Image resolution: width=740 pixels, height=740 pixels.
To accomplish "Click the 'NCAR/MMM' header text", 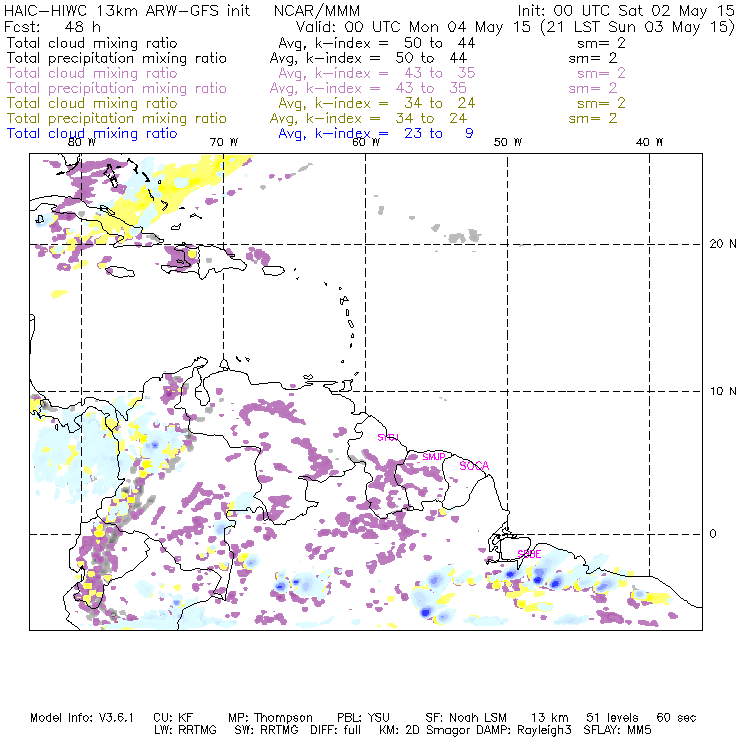I will point(317,11).
